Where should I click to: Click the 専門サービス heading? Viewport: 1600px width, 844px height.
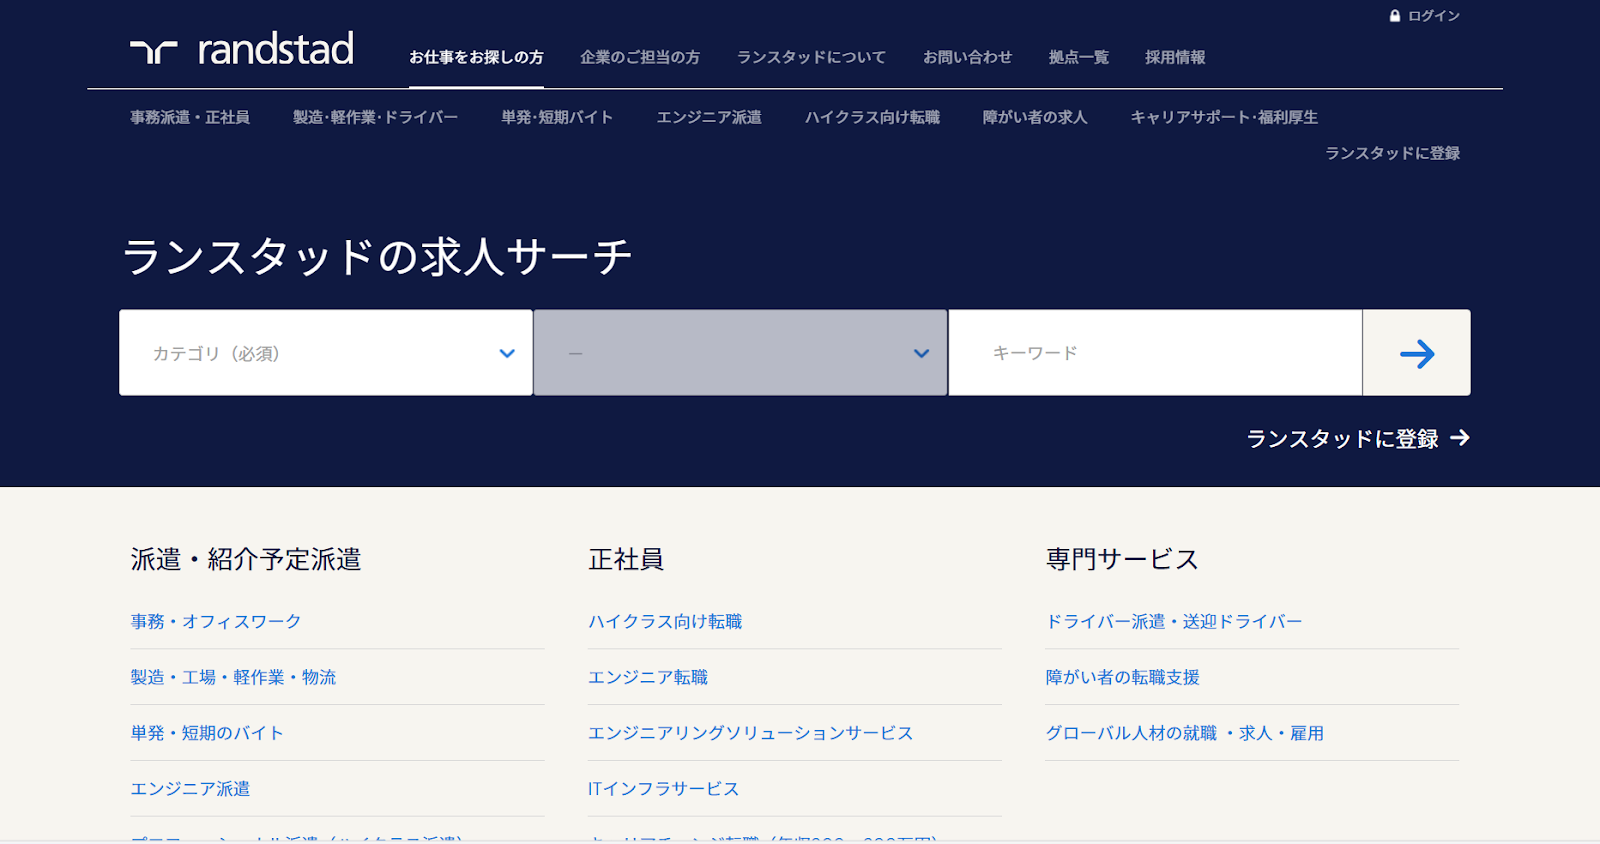1122,559
